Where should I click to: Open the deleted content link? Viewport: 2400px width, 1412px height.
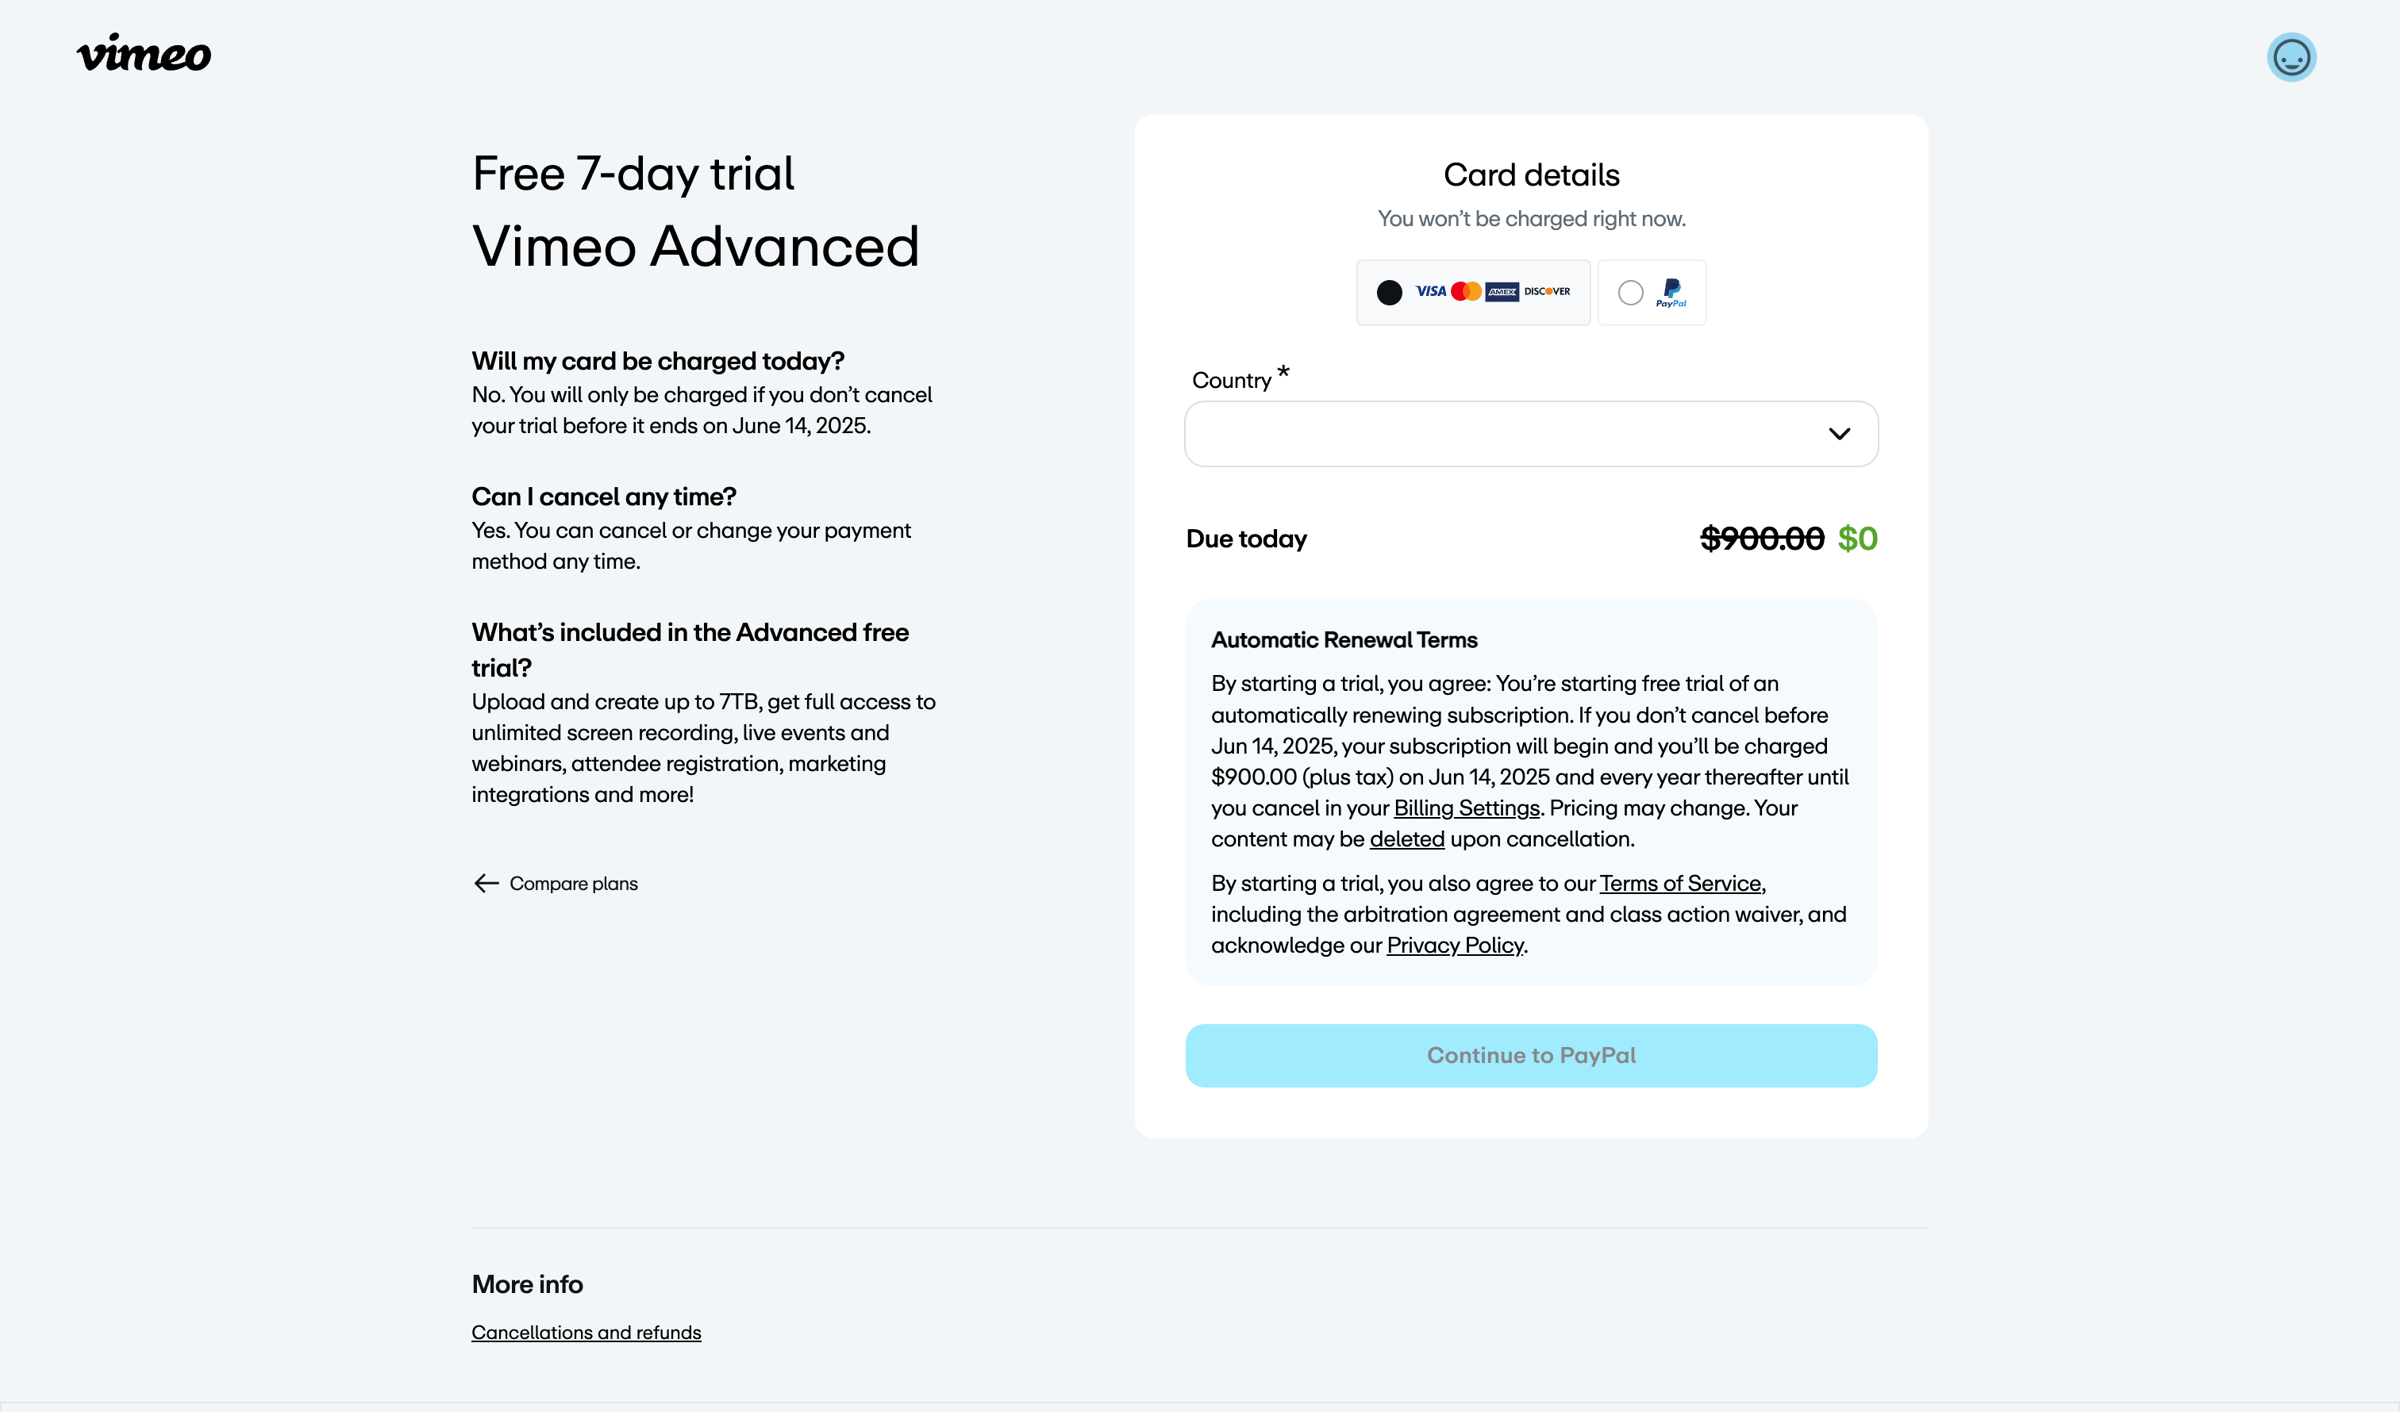(x=1407, y=839)
